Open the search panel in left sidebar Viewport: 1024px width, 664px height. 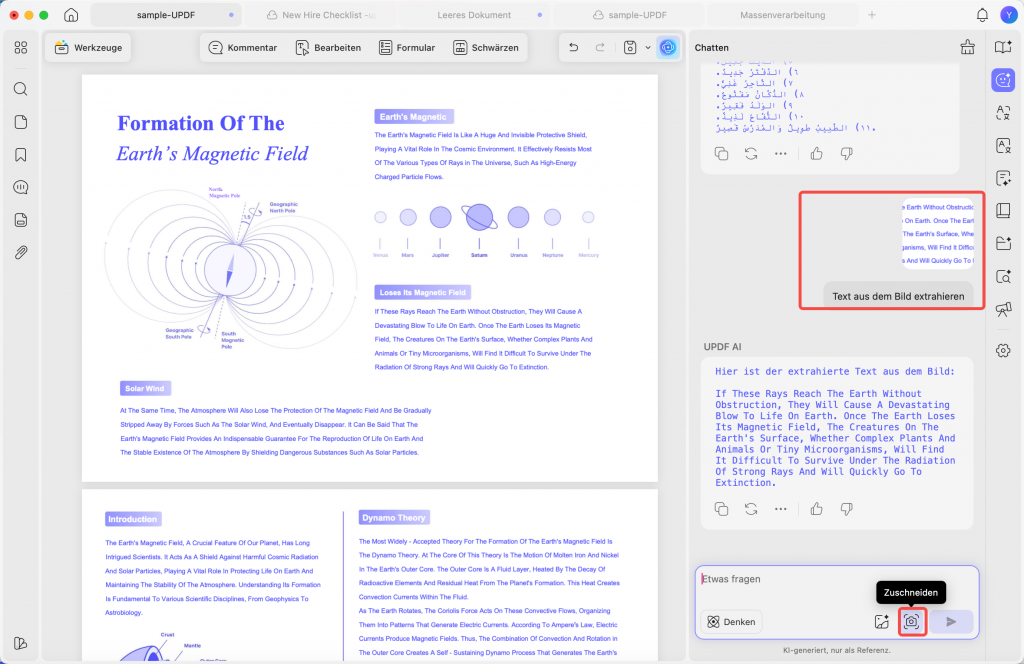21,89
